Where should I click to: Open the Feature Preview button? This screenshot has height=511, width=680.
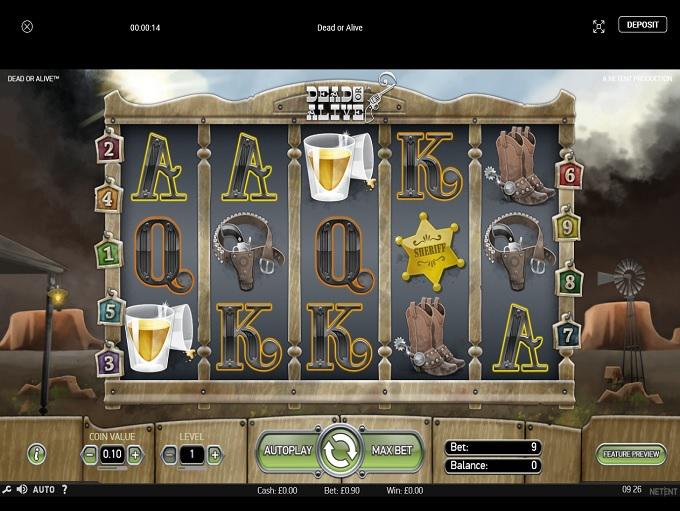pos(631,454)
